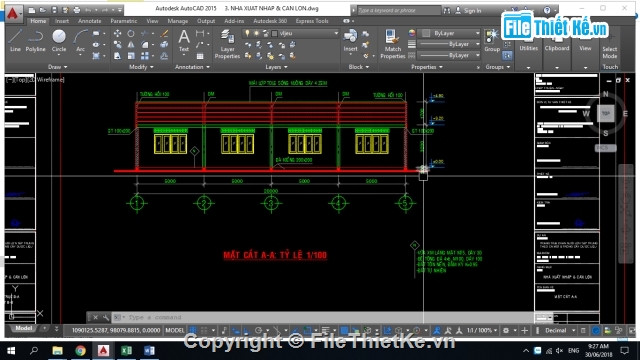
Task: Open the Express Tools tab
Action: (x=312, y=21)
